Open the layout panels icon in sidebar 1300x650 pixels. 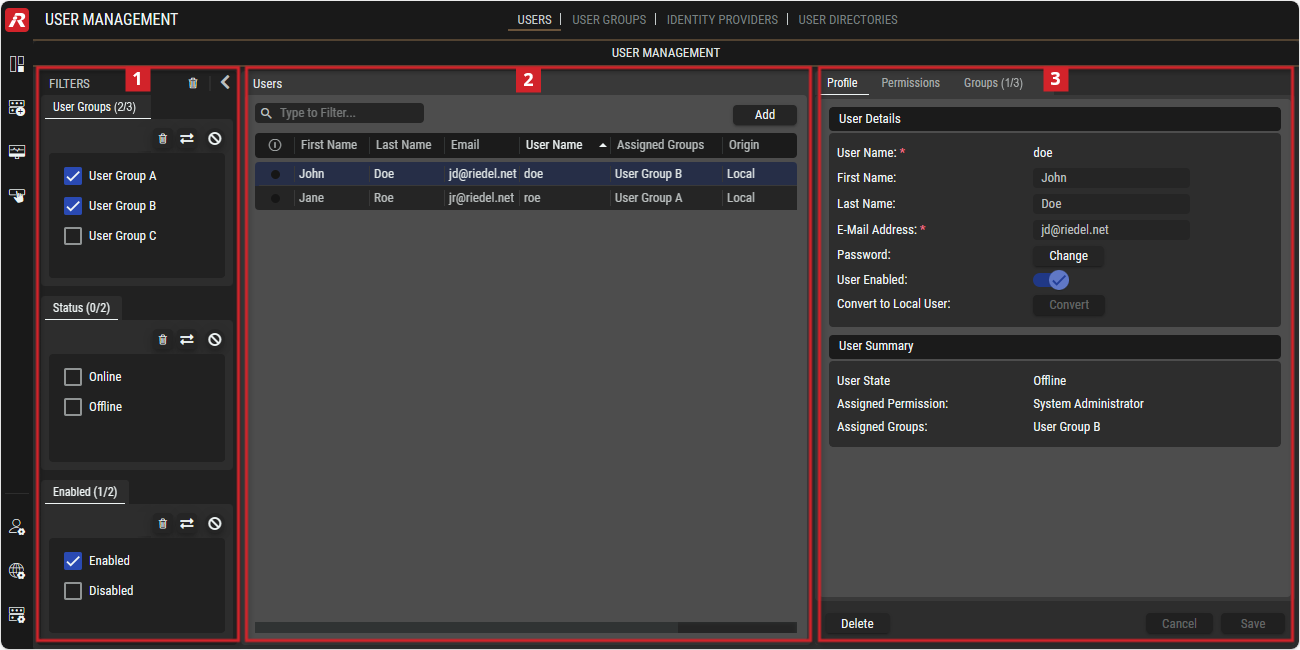17,64
